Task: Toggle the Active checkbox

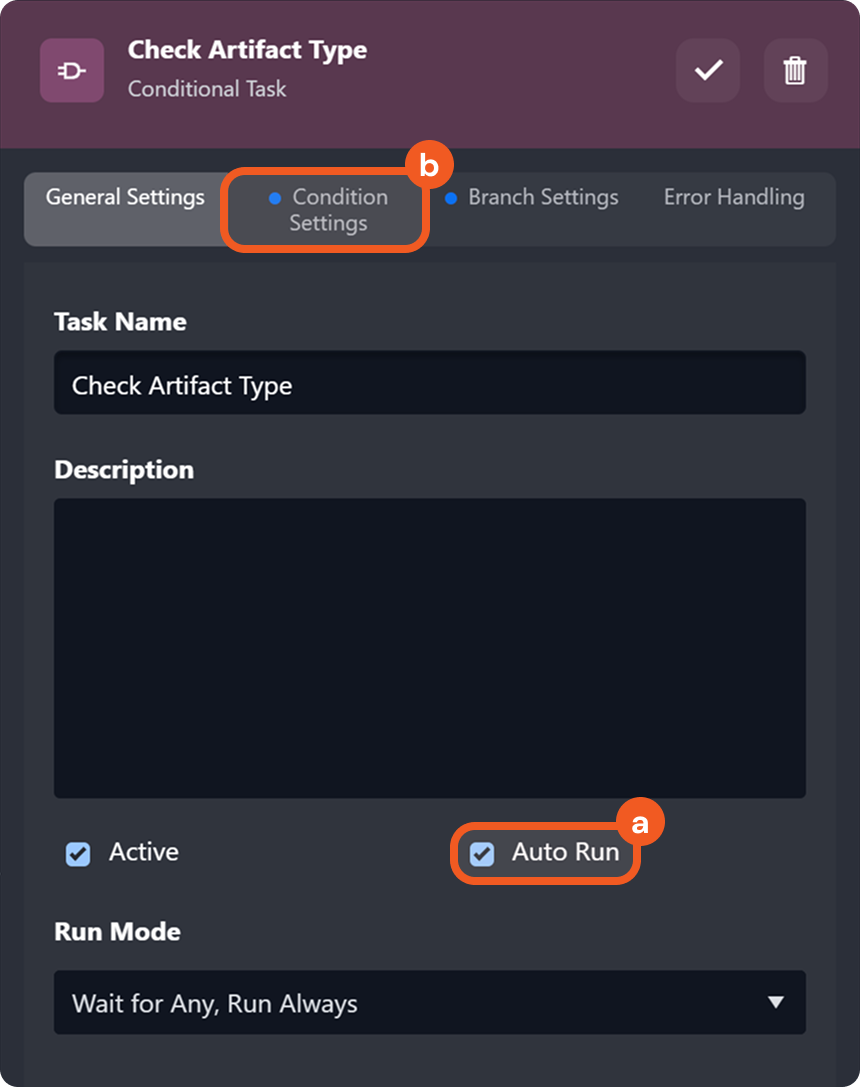Action: pyautogui.click(x=78, y=854)
